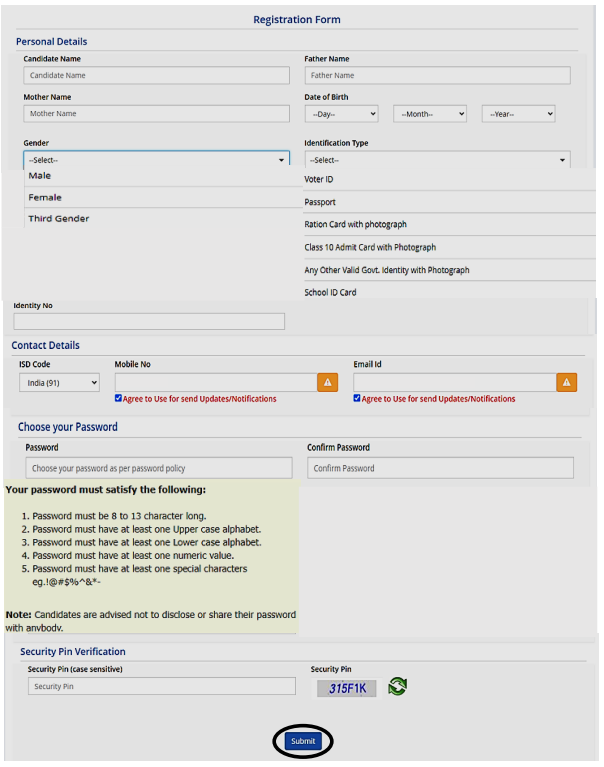Screen dimensions: 604x767
Task: Uncheck email updates notification agreement checkbox
Action: (357, 398)
